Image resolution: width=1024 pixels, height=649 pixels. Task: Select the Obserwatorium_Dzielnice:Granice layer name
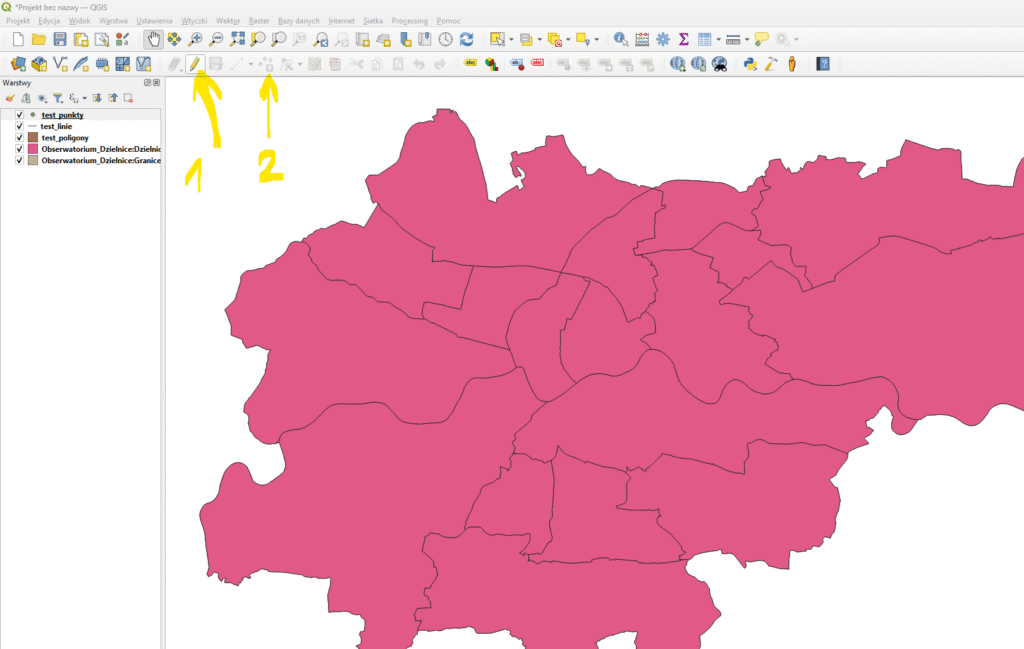101,160
